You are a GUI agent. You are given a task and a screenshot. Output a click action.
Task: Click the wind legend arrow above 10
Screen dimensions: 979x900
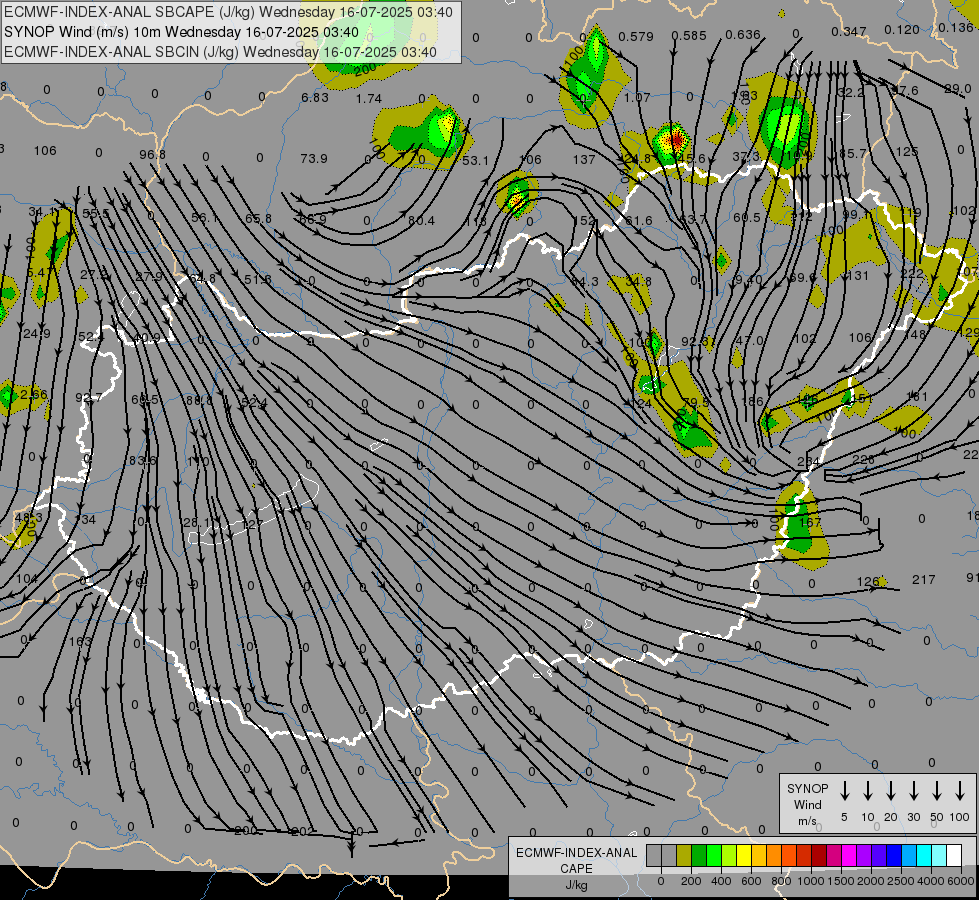coord(868,791)
